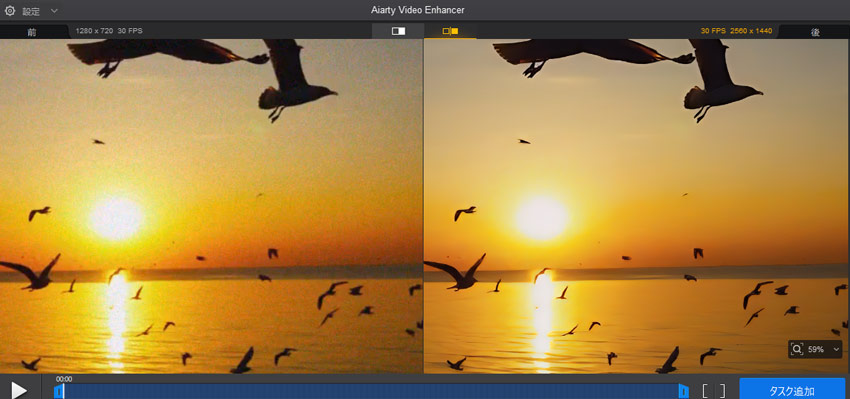850x399 pixels.
Task: Open settings via the gear icon
Action: tap(10, 10)
